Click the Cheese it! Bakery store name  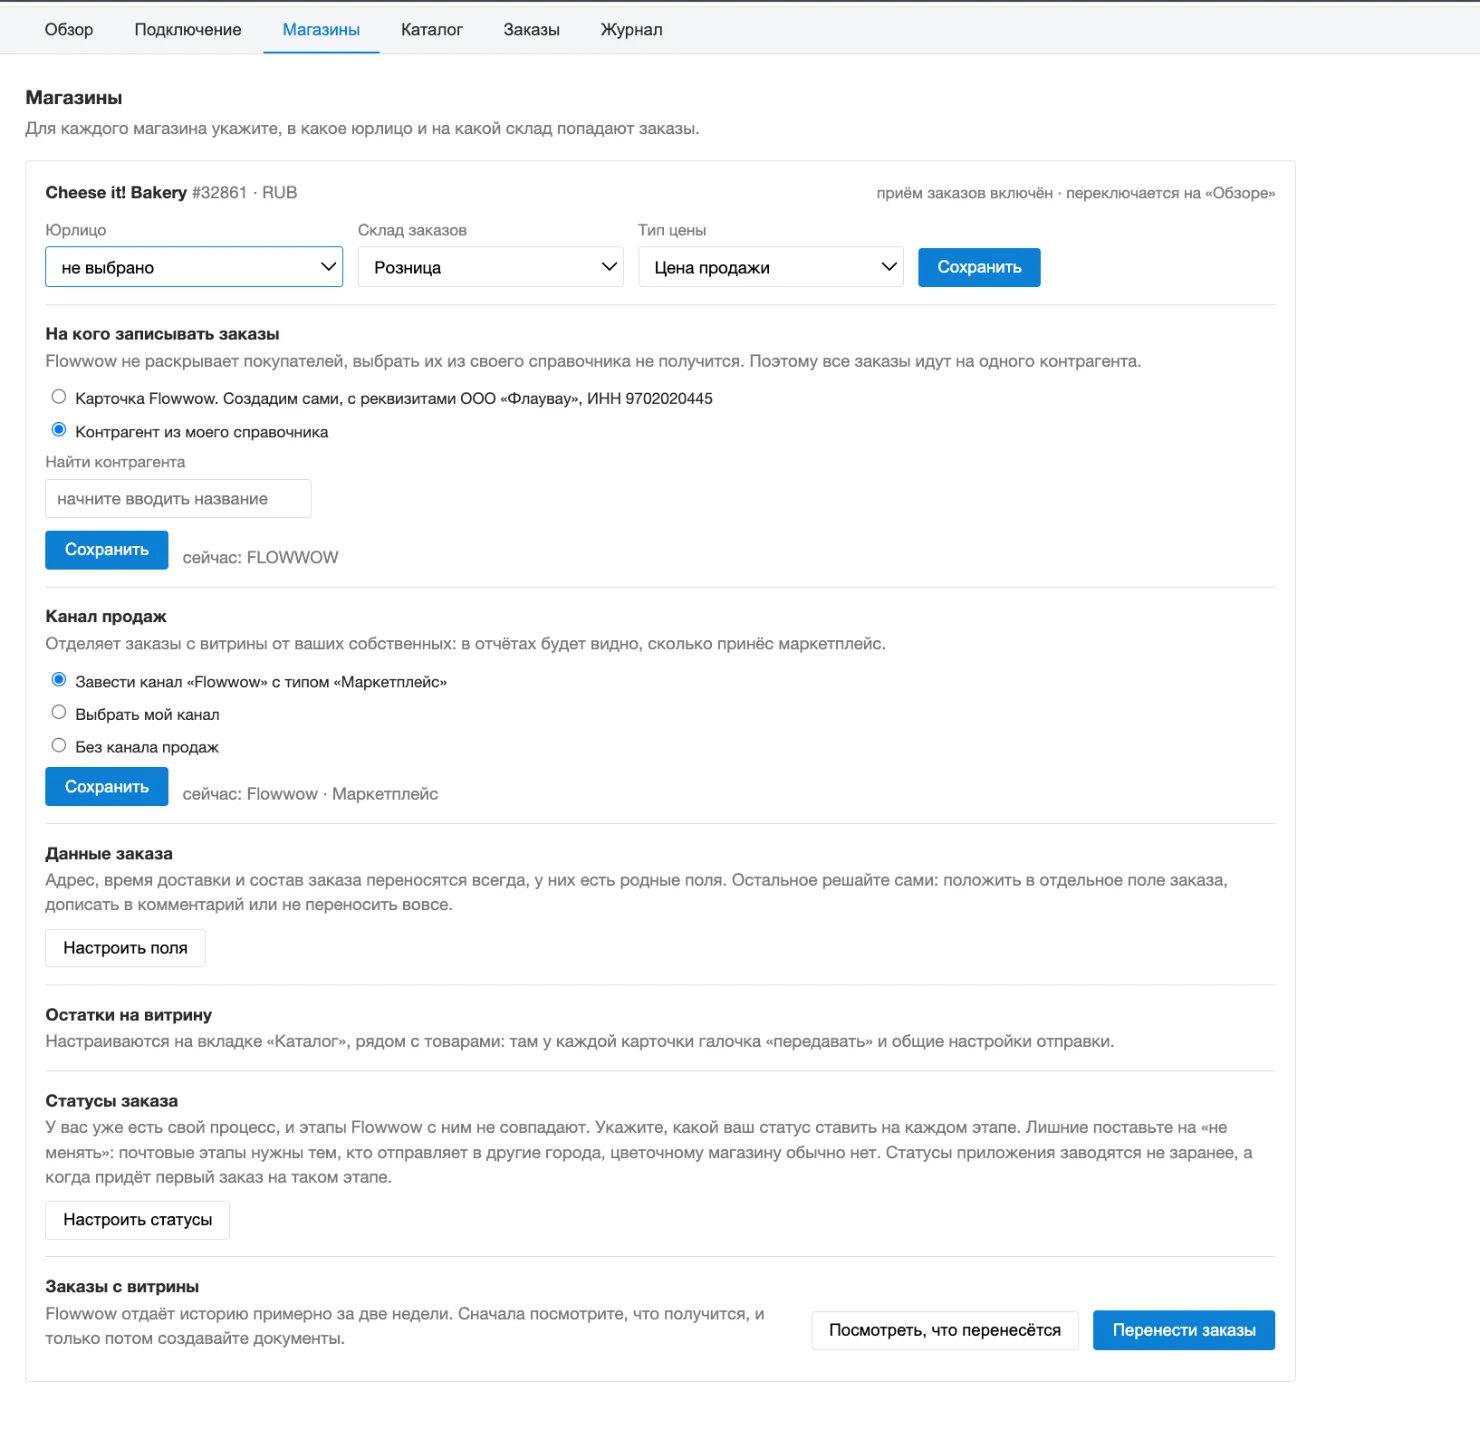[116, 193]
